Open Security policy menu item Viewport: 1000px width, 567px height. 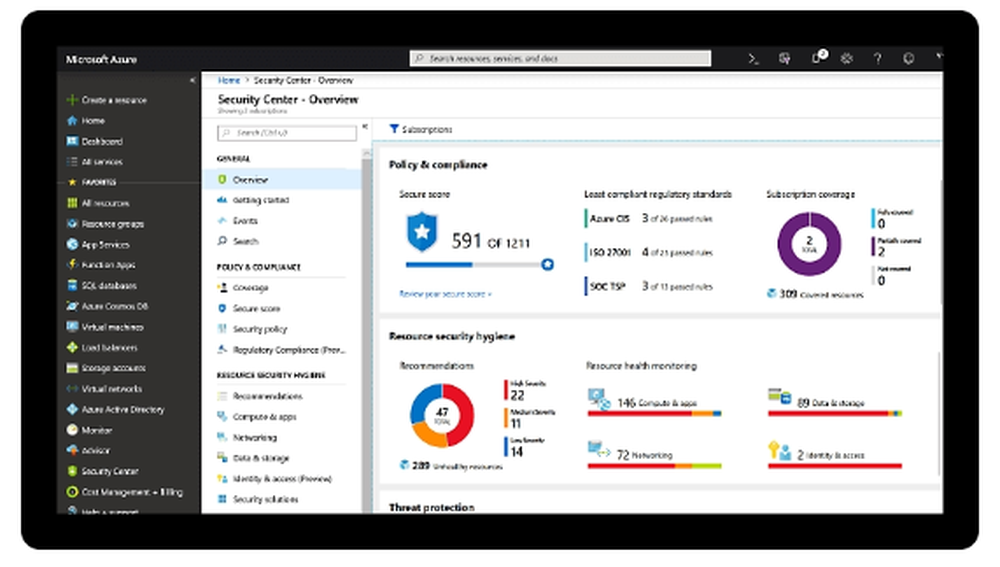pyautogui.click(x=253, y=329)
